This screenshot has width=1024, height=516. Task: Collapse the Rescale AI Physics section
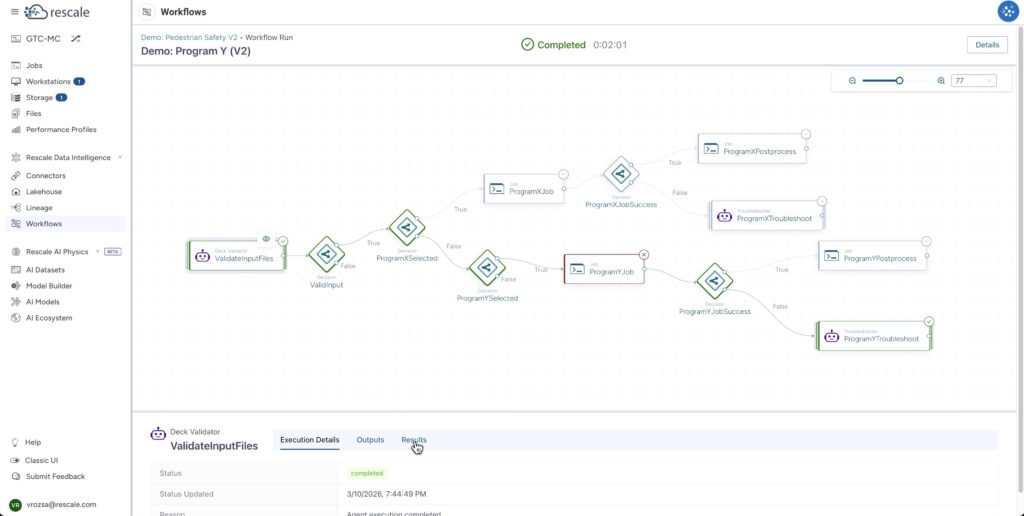tap(97, 251)
